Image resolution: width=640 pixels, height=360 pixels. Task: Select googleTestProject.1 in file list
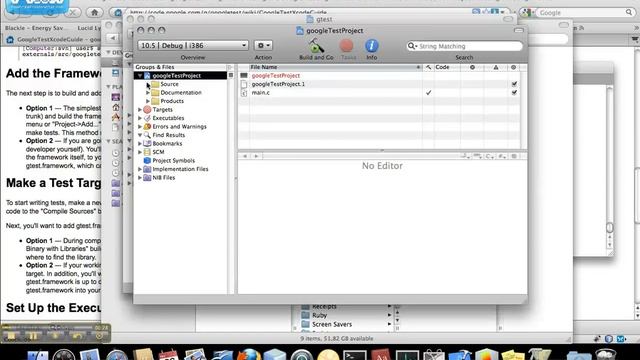coord(278,84)
